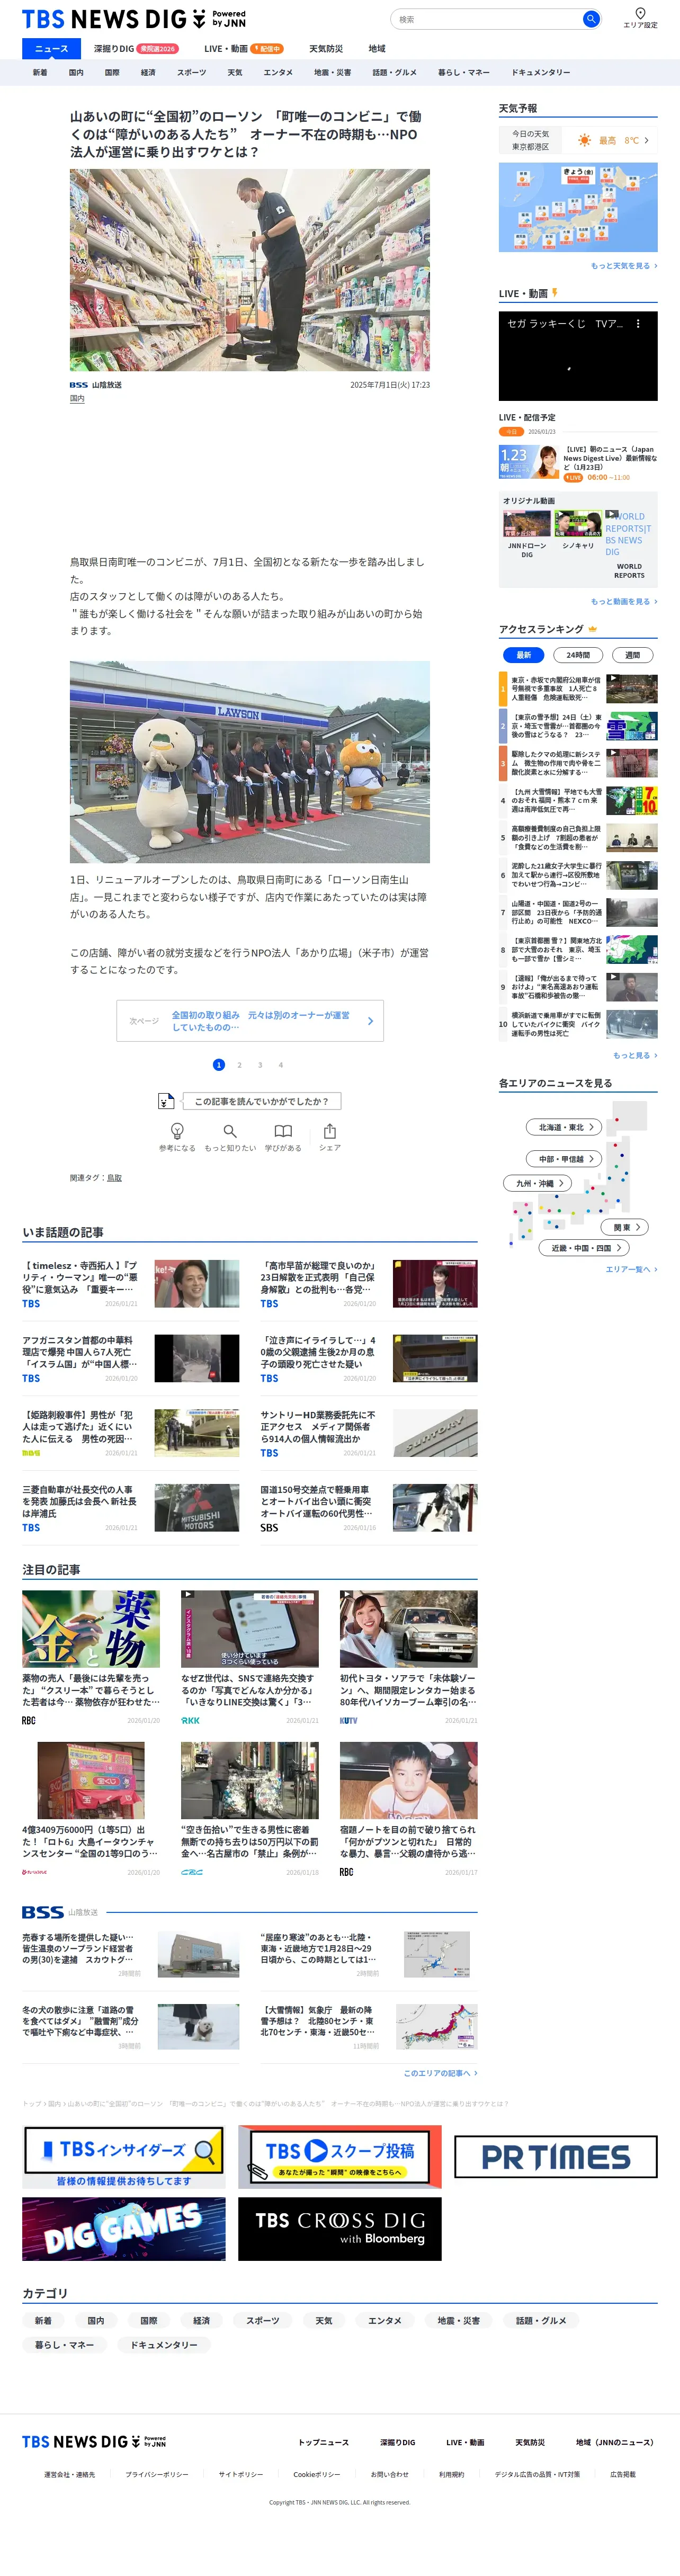
Task: Select the 週間 ranking filter
Action: tap(632, 655)
